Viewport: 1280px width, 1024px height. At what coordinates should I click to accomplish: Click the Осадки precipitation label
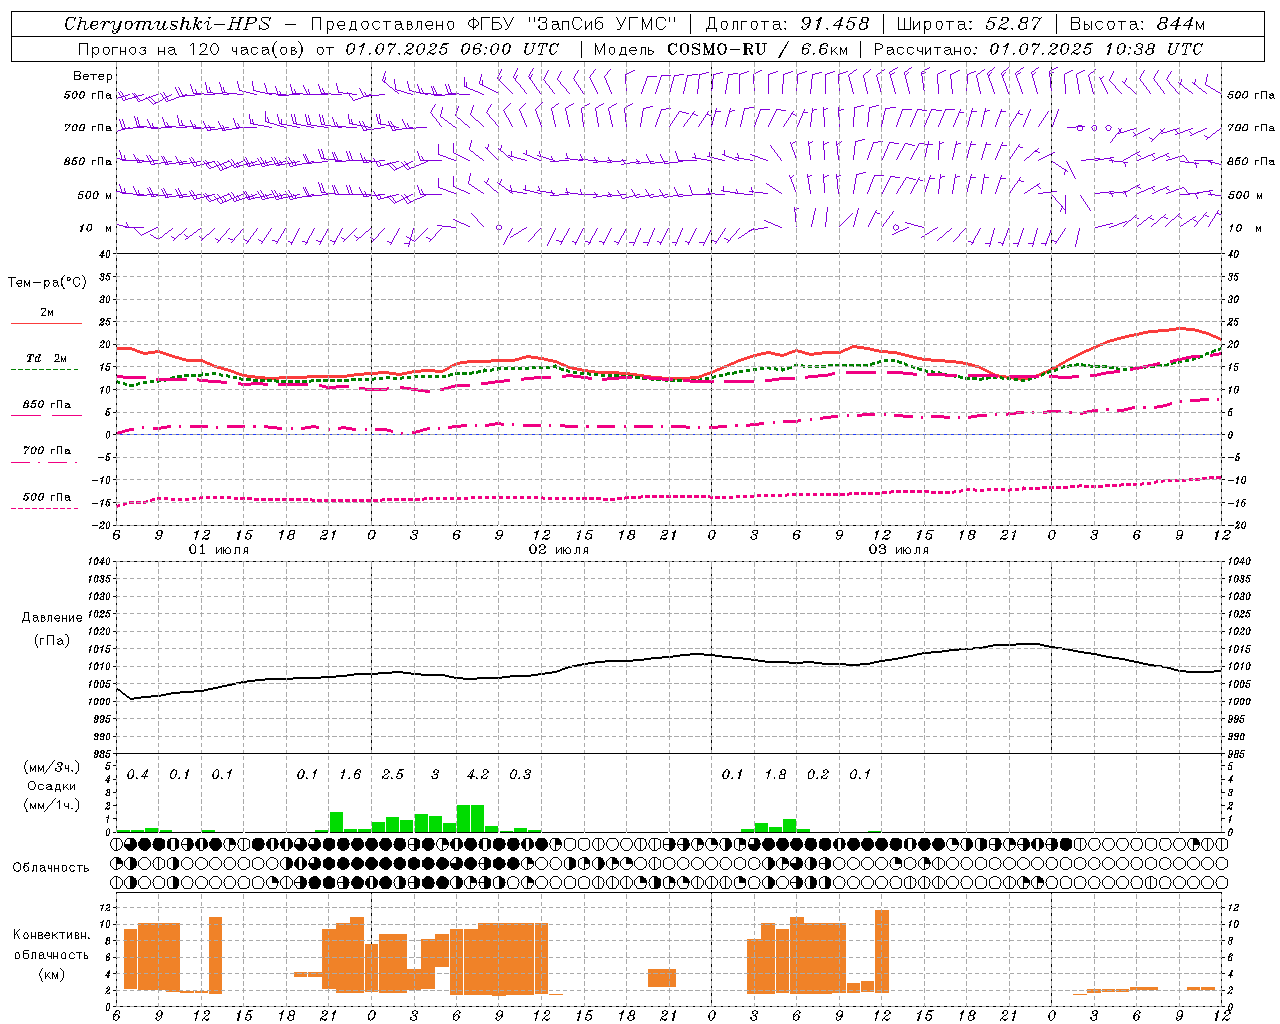click(x=52, y=786)
